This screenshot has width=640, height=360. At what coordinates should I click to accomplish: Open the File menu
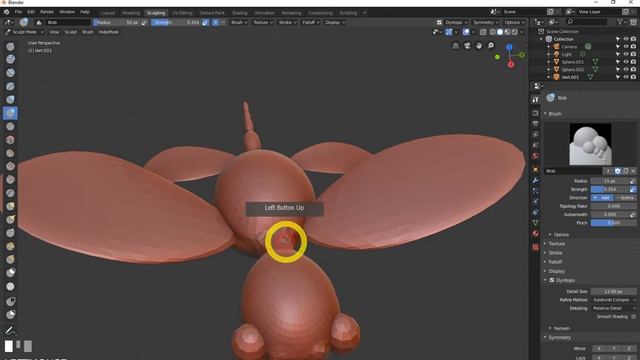(x=18, y=12)
